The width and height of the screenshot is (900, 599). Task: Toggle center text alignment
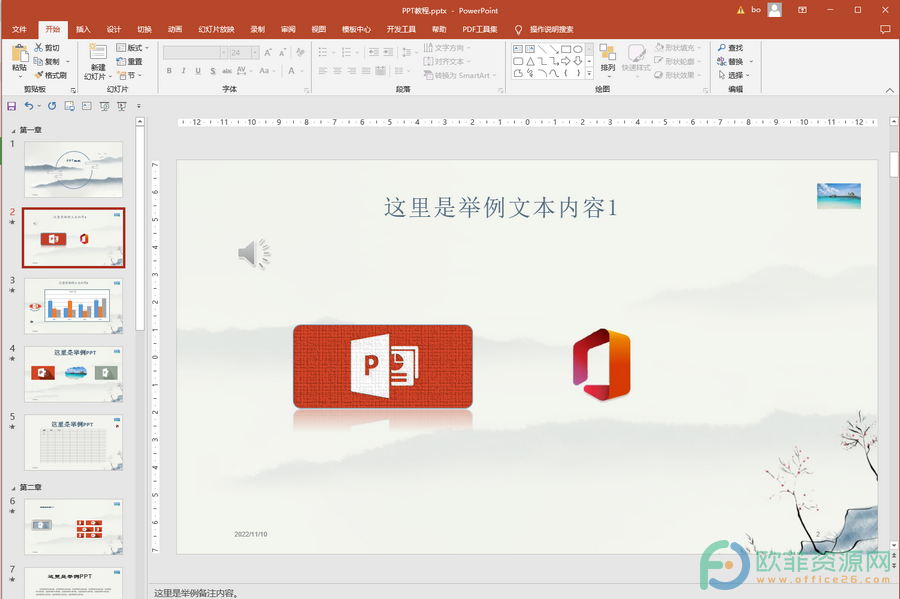coord(337,71)
